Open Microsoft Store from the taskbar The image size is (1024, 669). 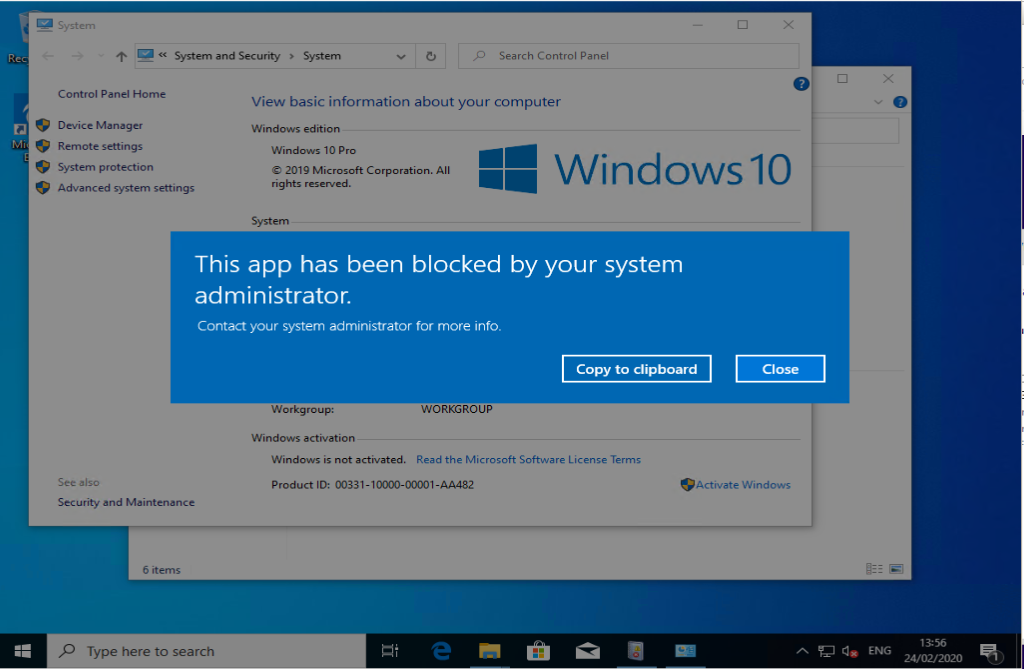click(x=538, y=651)
